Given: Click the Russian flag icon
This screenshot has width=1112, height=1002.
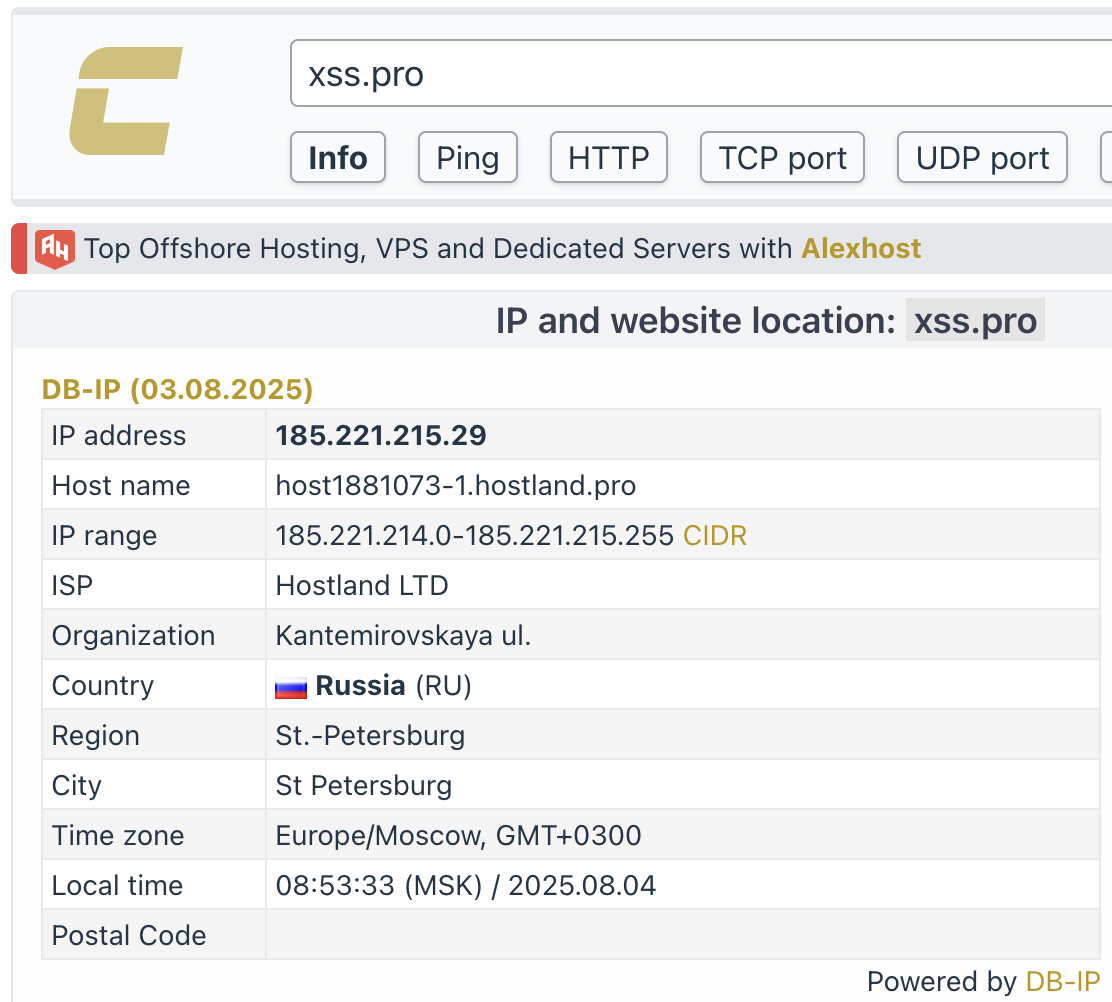Looking at the screenshot, I should click(x=291, y=687).
